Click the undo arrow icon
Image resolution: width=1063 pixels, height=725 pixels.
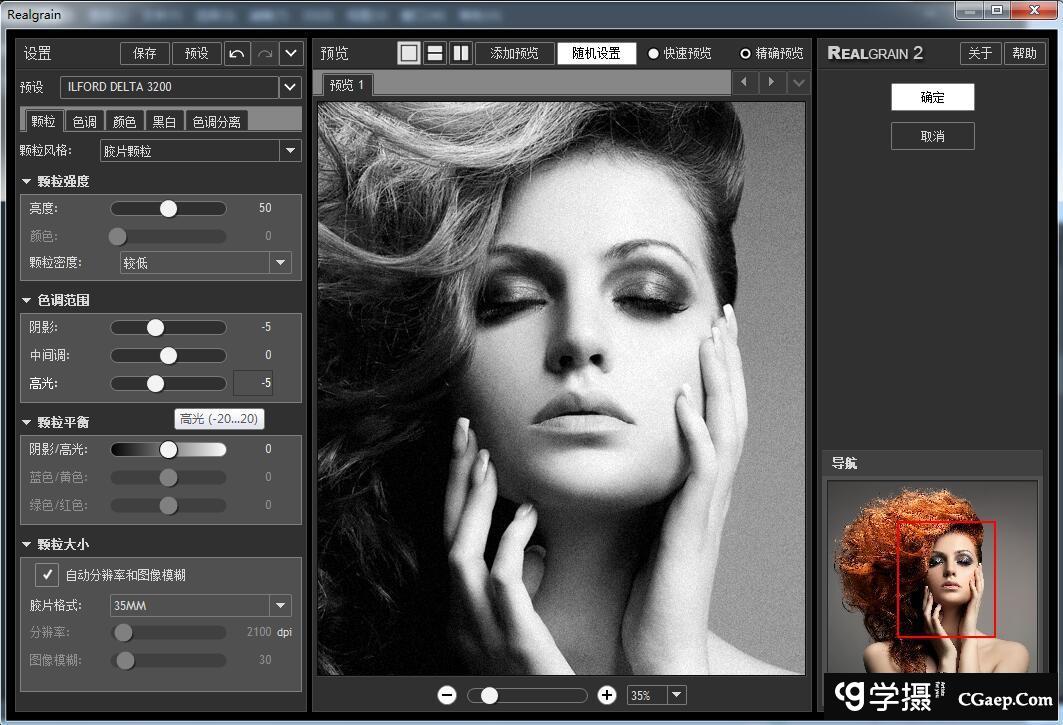(x=236, y=53)
